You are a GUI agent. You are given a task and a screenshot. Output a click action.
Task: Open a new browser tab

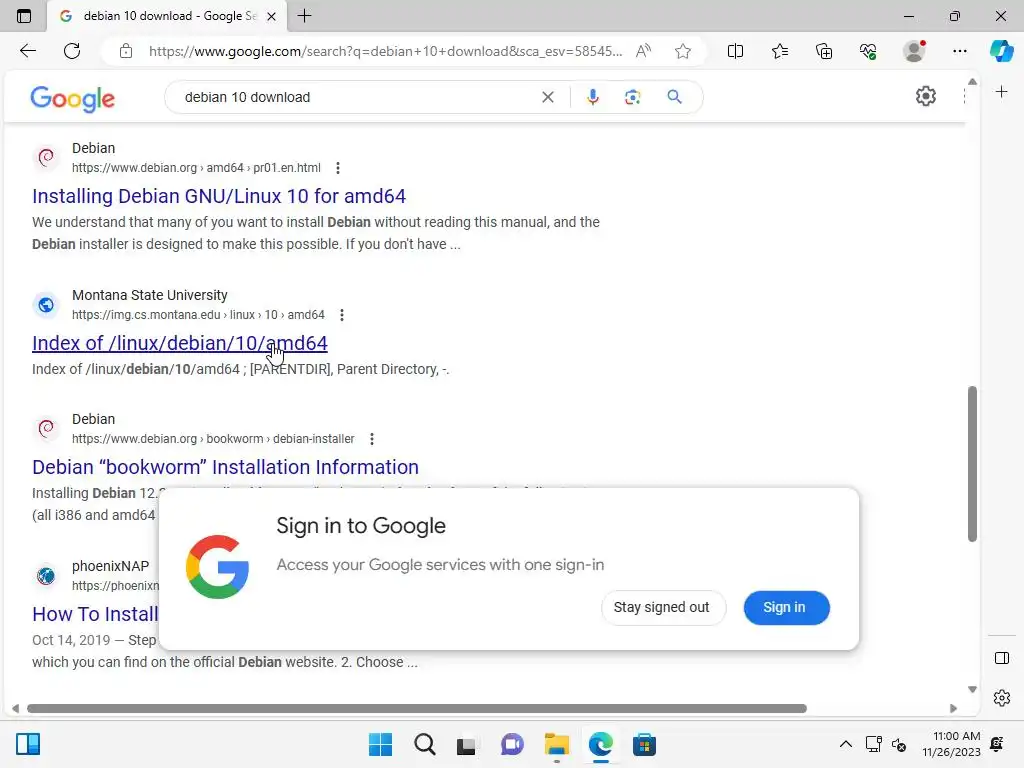pyautogui.click(x=304, y=16)
